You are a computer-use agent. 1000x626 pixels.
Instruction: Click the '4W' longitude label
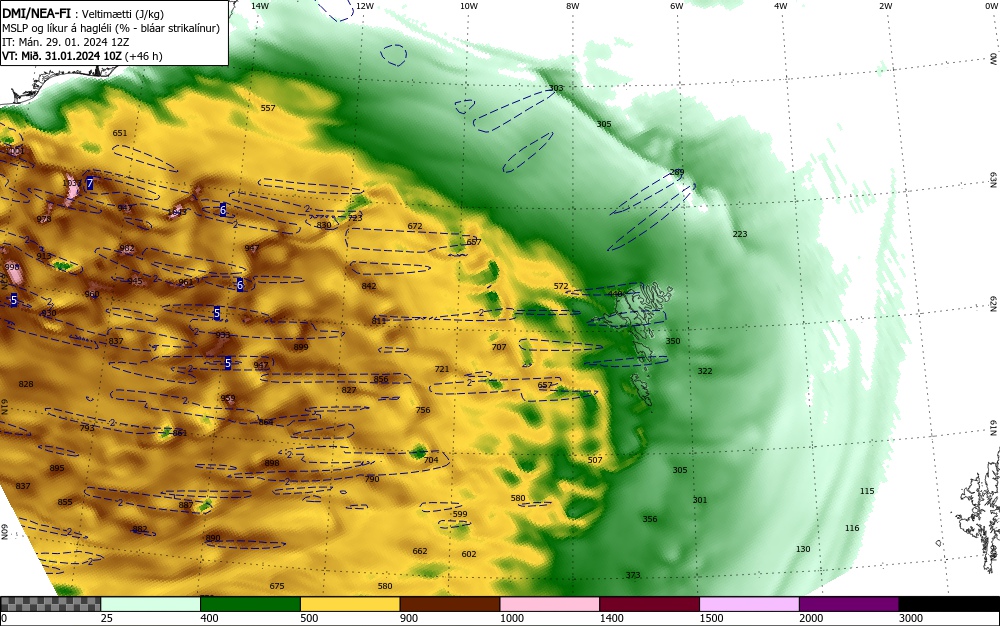(x=781, y=6)
